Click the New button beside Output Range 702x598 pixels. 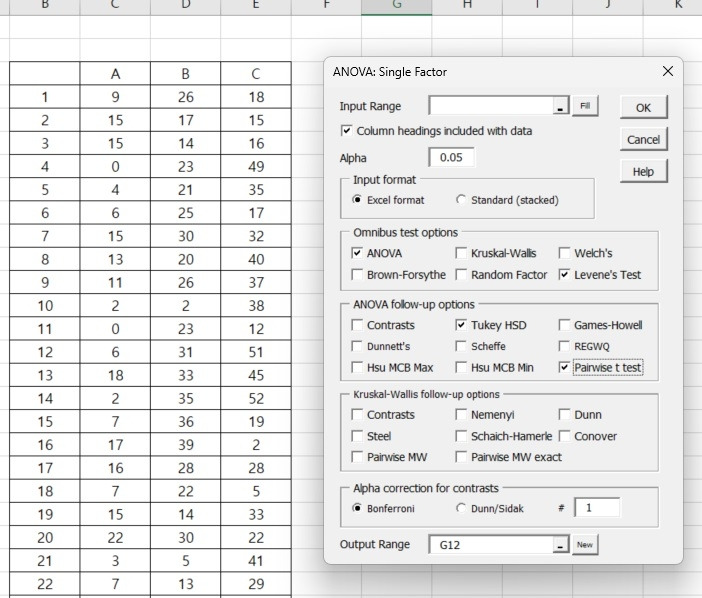(585, 545)
